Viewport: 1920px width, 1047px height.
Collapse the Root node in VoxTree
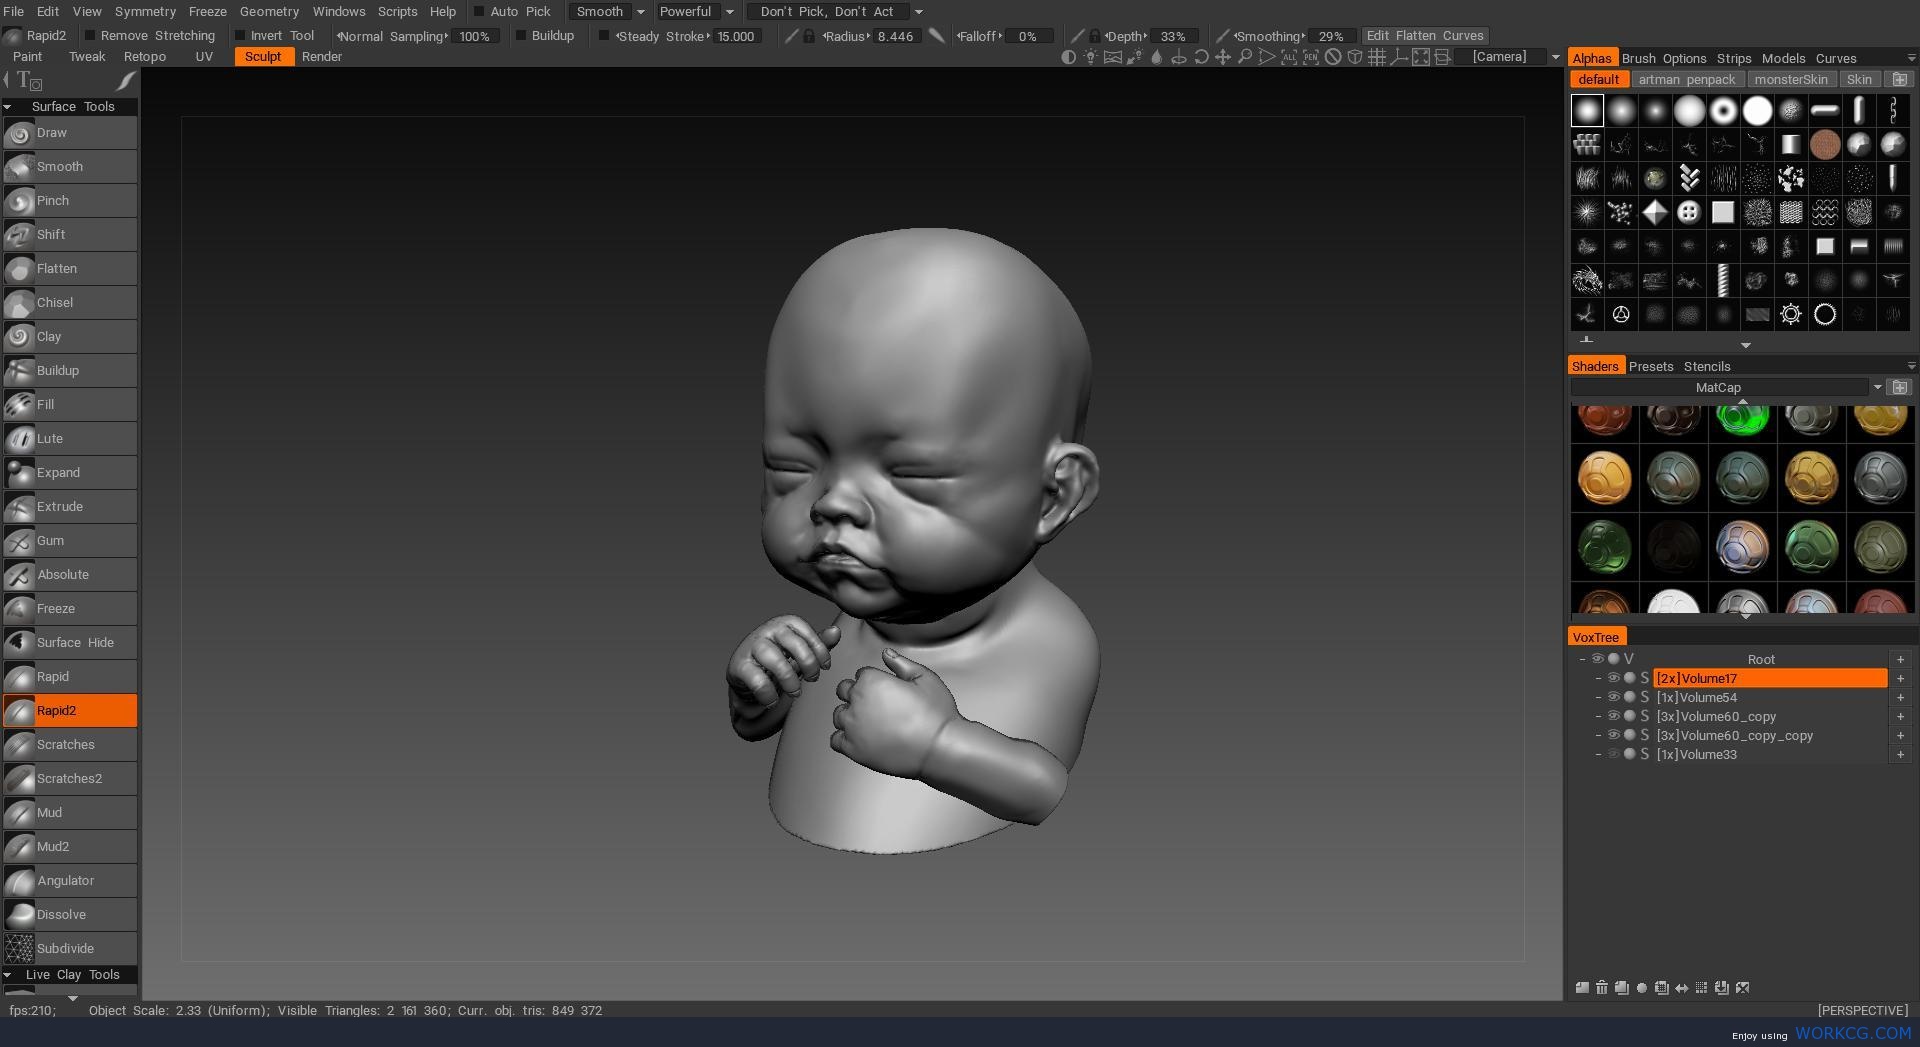tap(1582, 659)
